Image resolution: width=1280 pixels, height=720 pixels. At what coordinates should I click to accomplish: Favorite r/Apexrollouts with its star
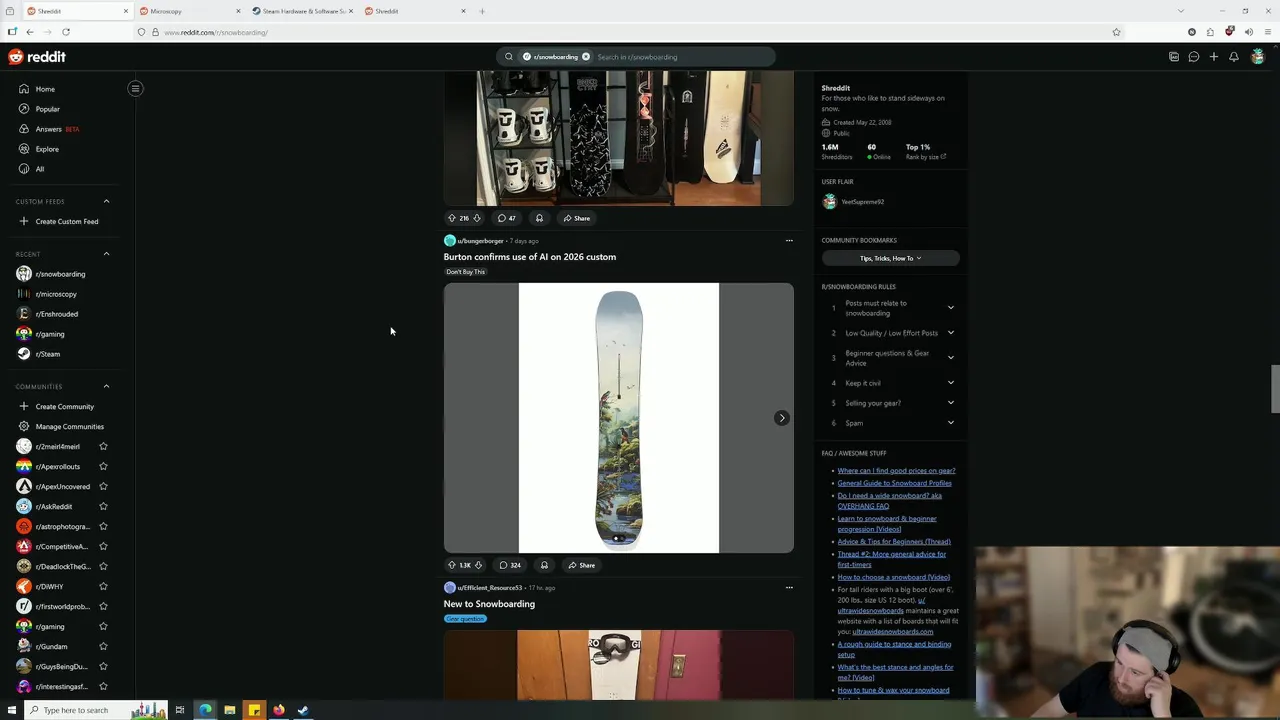[103, 466]
